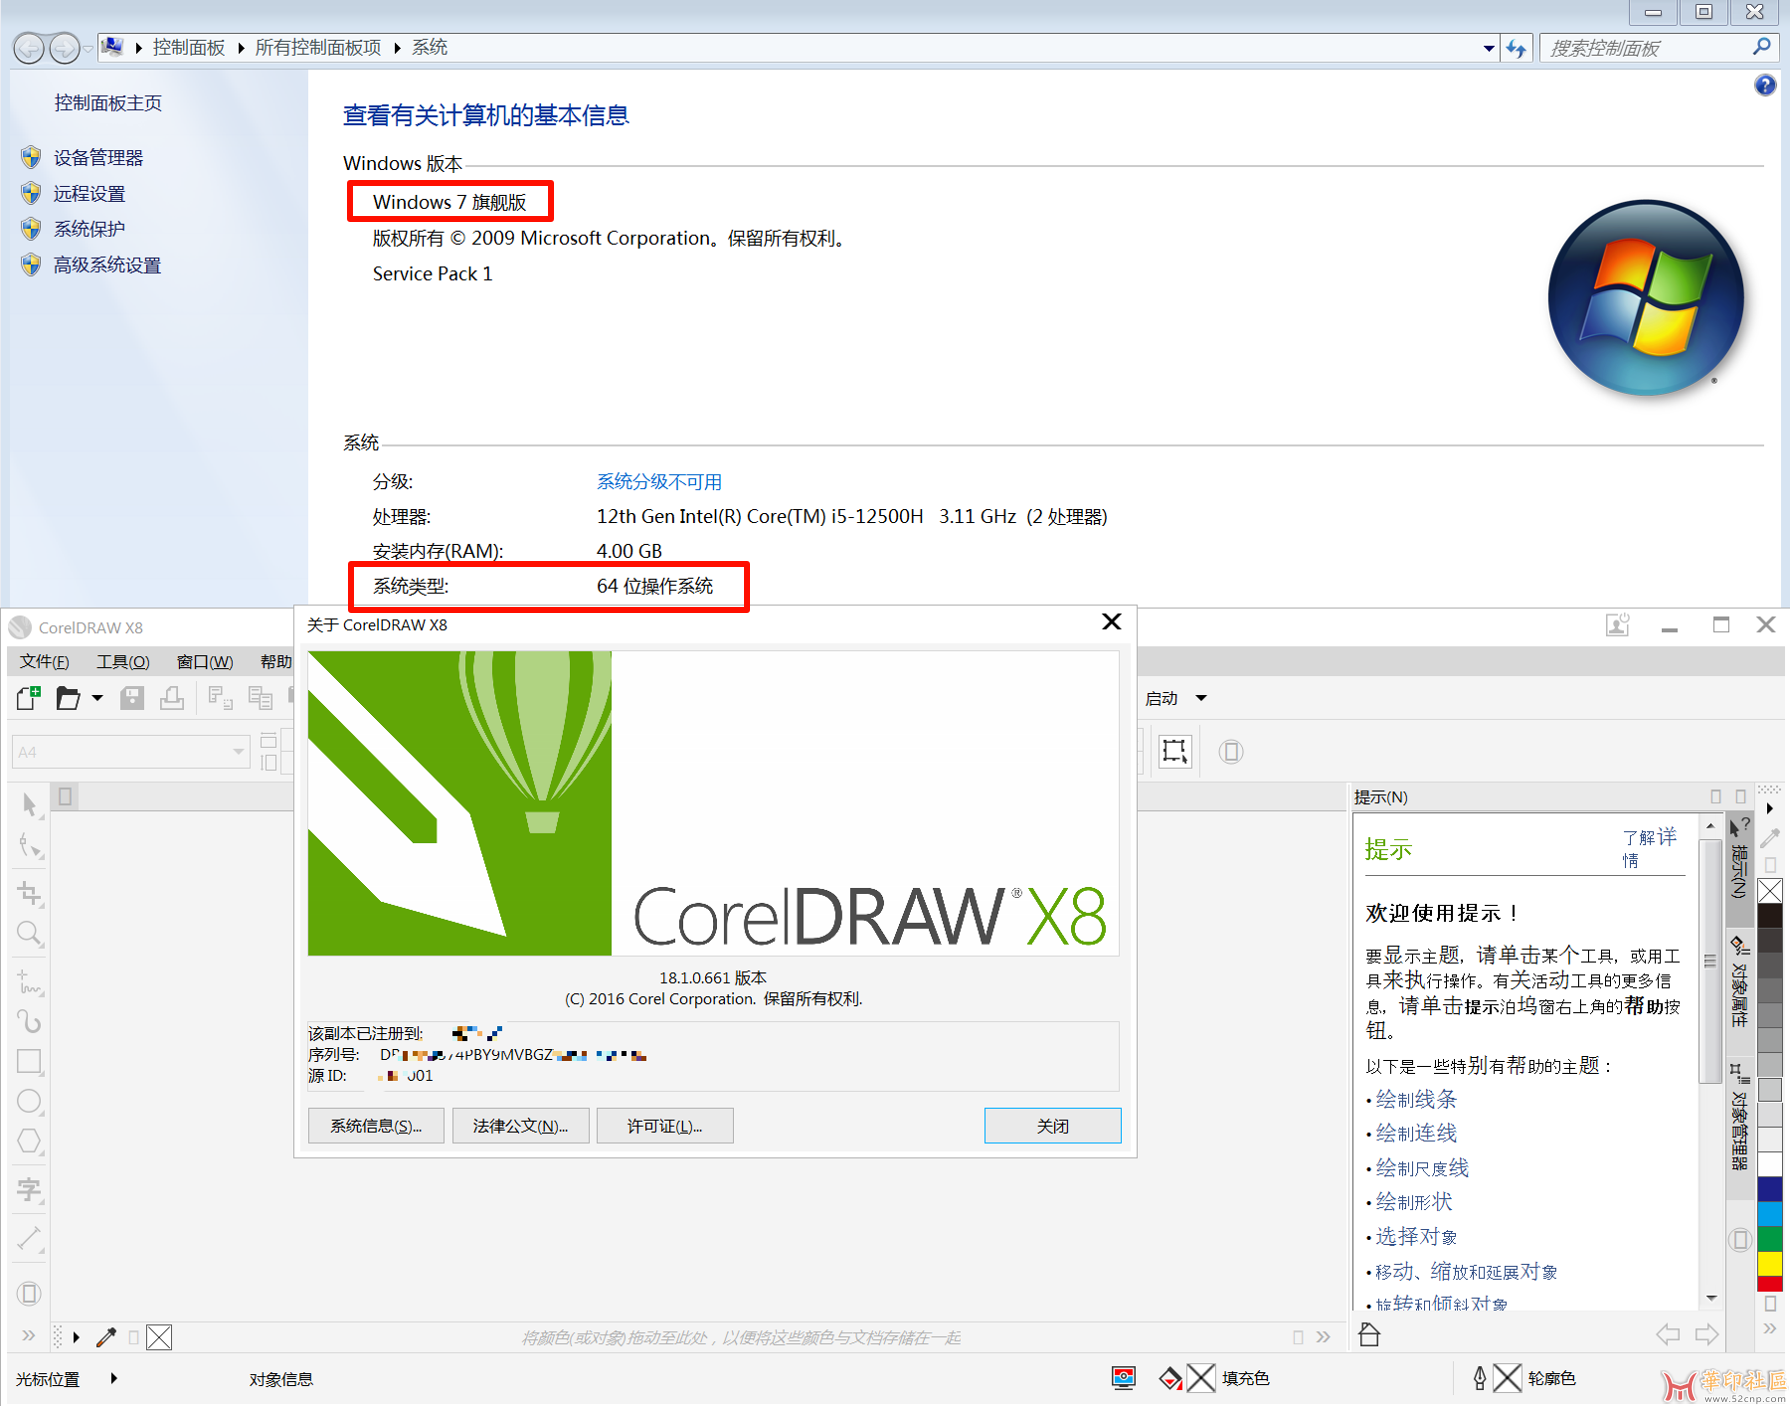
Task: Click the 许可证(L)... button
Action: coord(664,1126)
